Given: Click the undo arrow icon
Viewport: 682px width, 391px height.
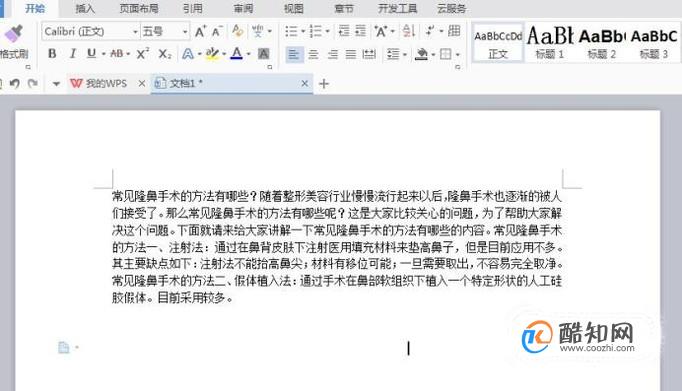Looking at the screenshot, I should point(14,83).
